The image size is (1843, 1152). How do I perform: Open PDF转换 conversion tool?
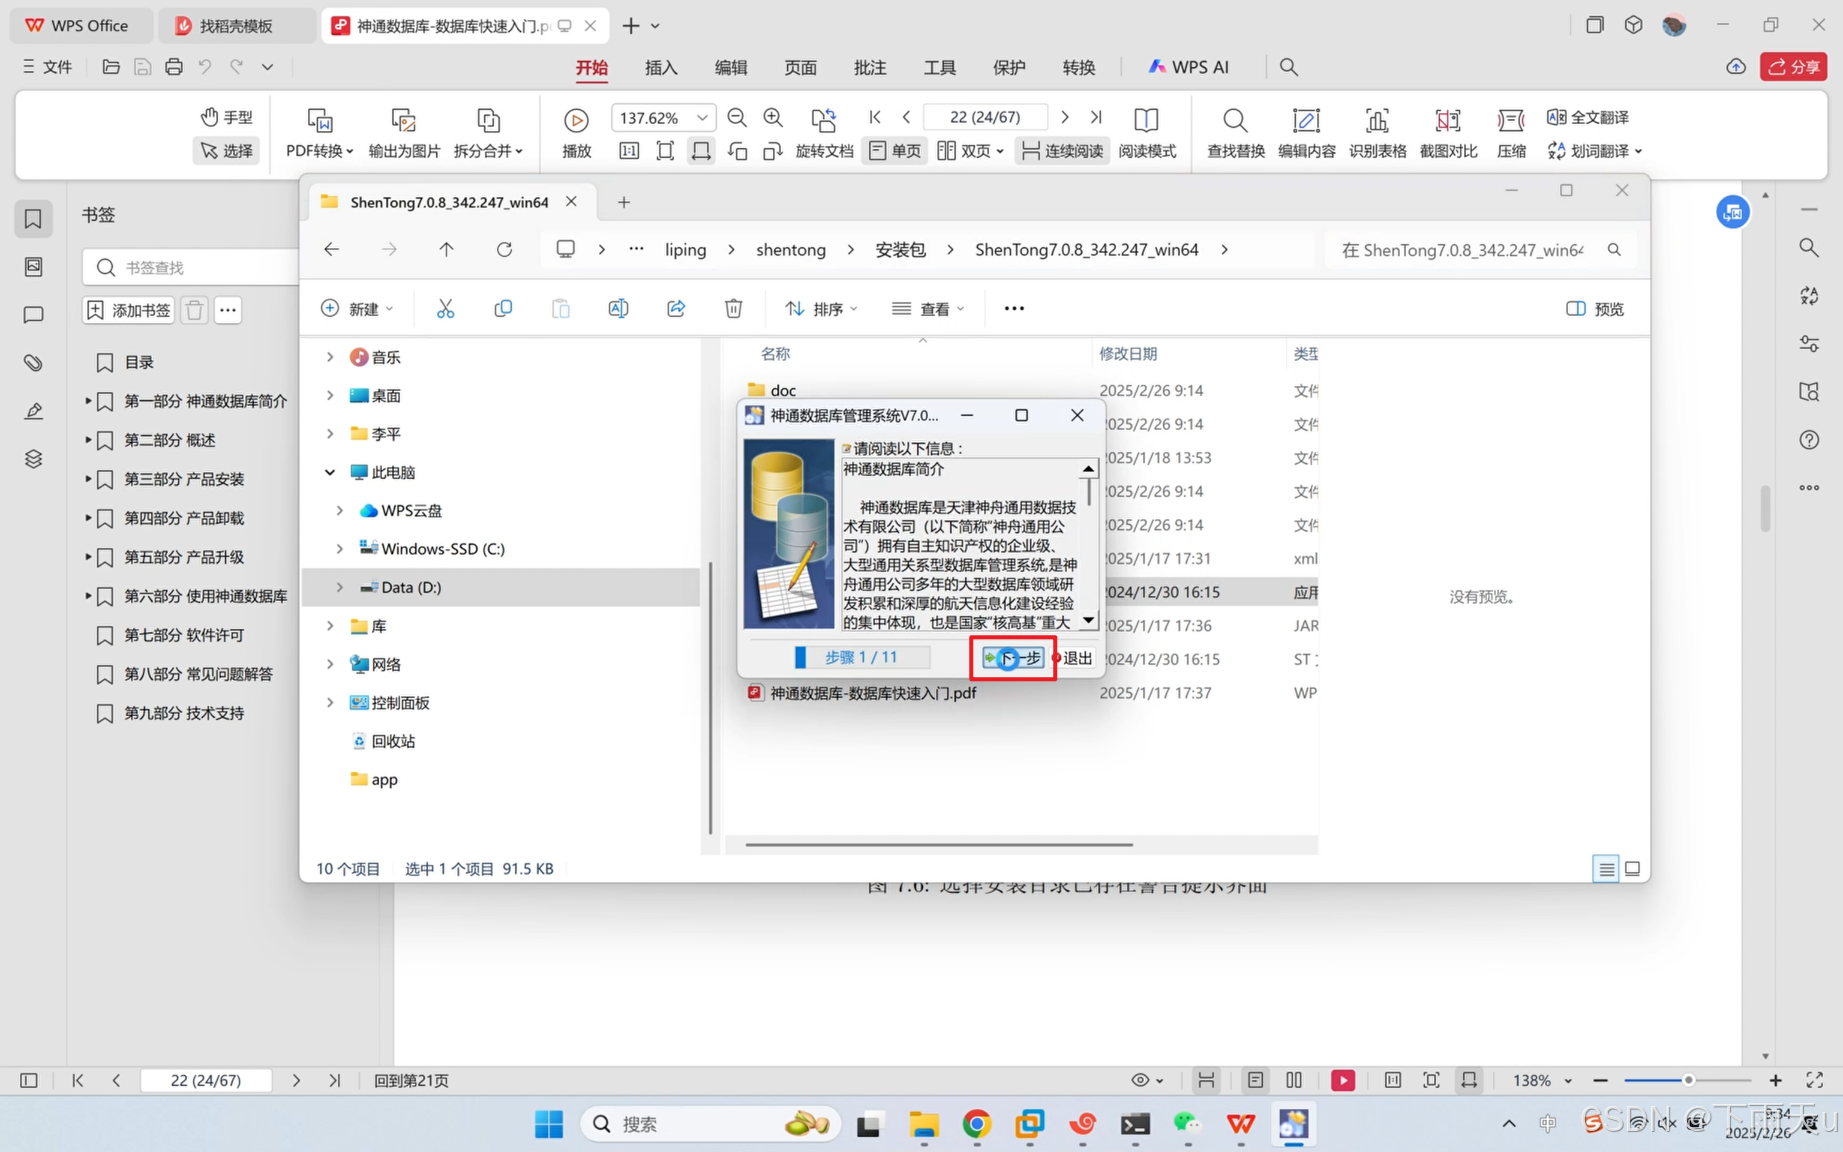pyautogui.click(x=319, y=133)
